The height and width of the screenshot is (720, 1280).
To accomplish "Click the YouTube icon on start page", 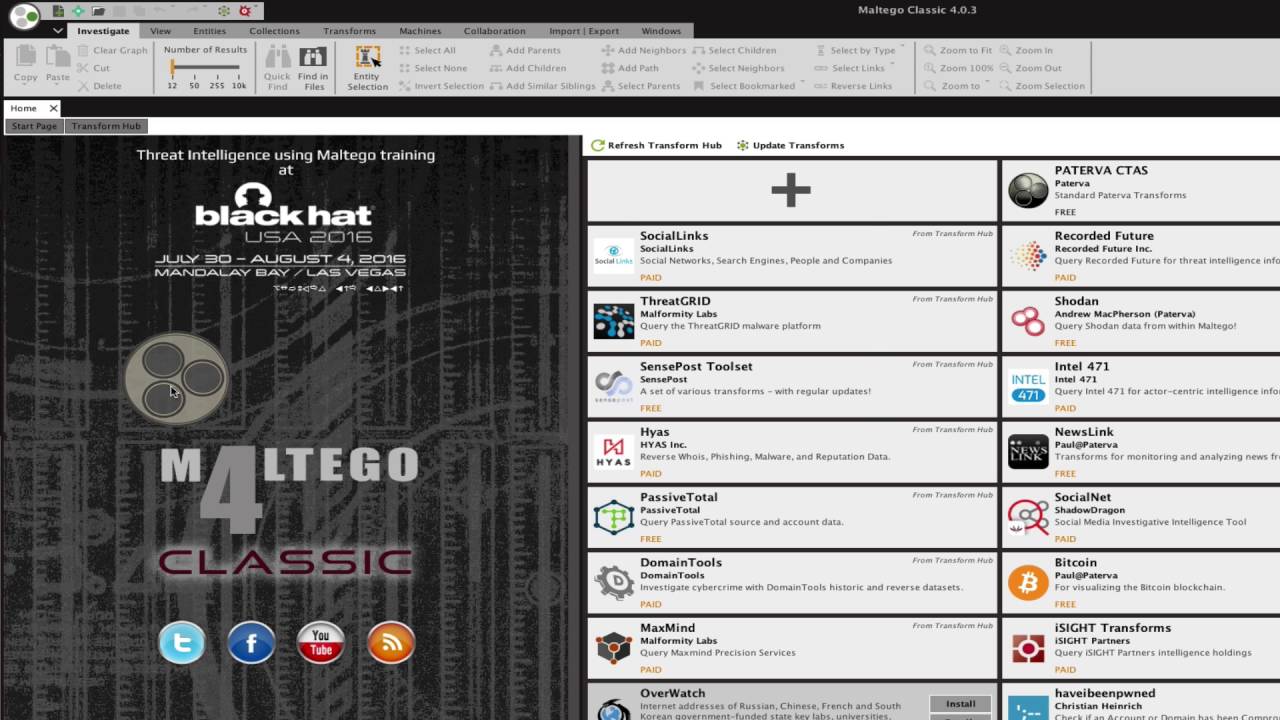I will [321, 643].
